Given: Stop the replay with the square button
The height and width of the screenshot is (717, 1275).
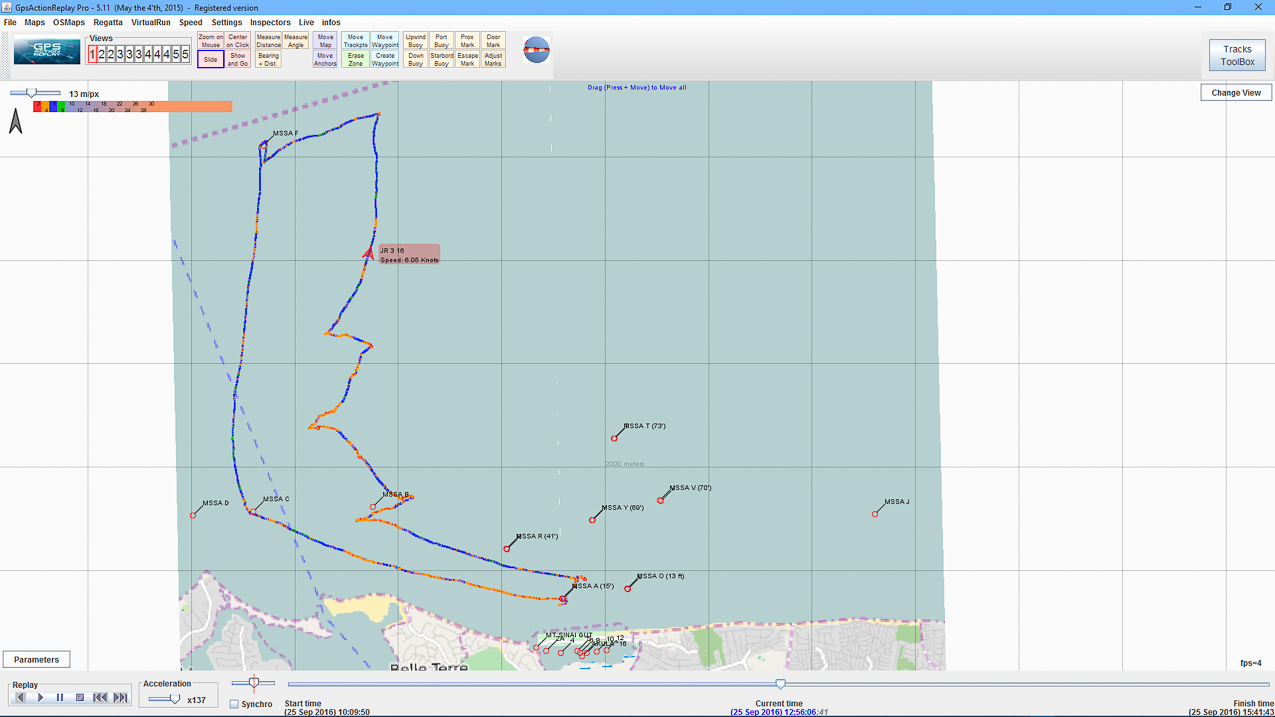Looking at the screenshot, I should tap(80, 698).
